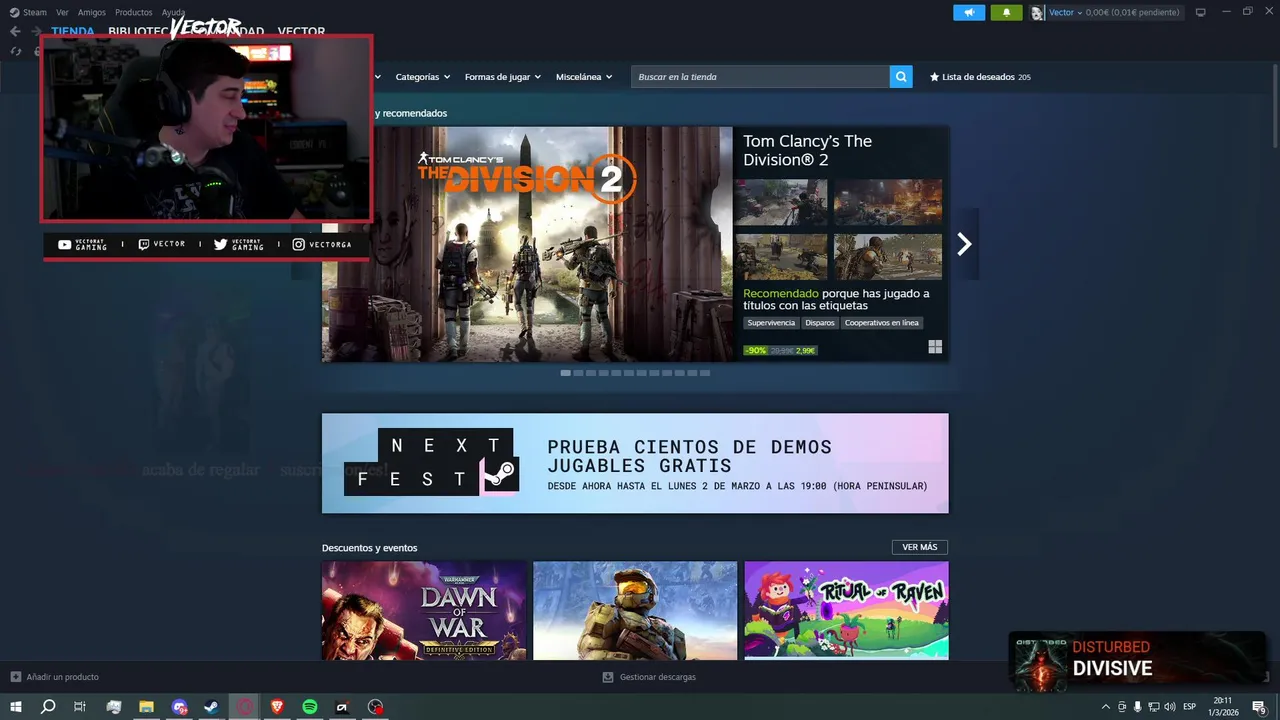Open Steam announcements megaphone button
This screenshot has height=720, width=1280.
pos(969,12)
